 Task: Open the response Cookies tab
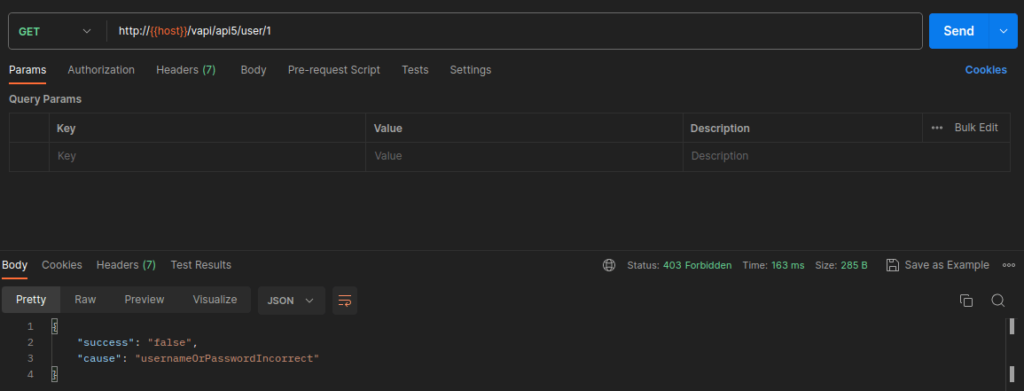[x=62, y=265]
